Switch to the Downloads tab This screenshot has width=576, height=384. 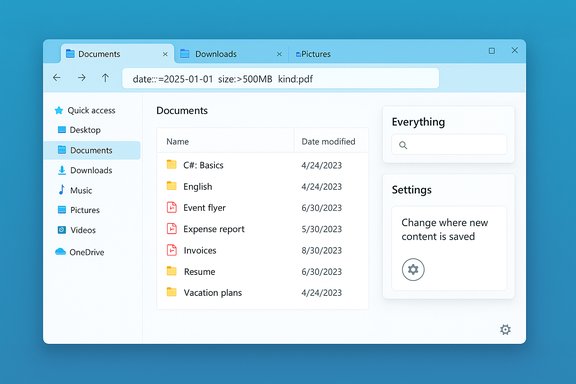coord(232,54)
